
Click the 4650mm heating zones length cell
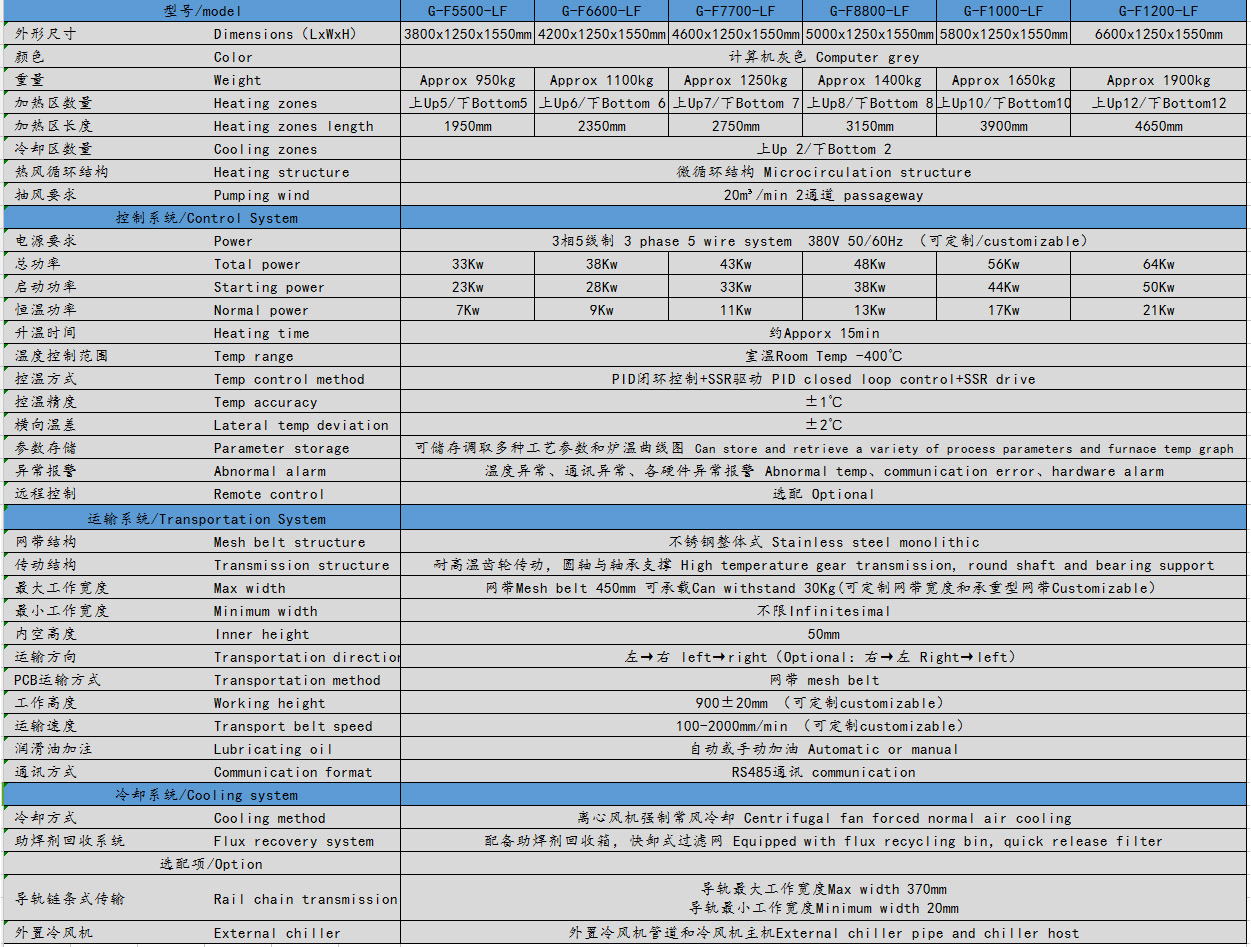1158,126
